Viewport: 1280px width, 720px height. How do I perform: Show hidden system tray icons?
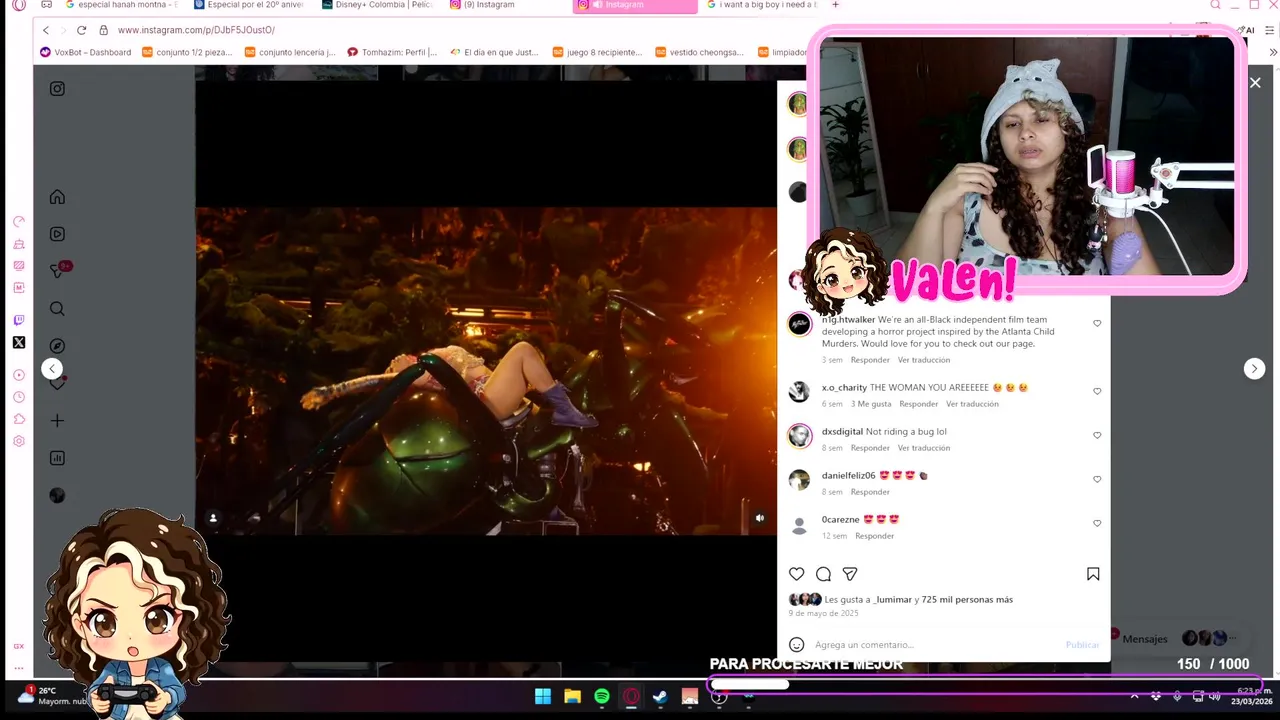(x=1134, y=696)
